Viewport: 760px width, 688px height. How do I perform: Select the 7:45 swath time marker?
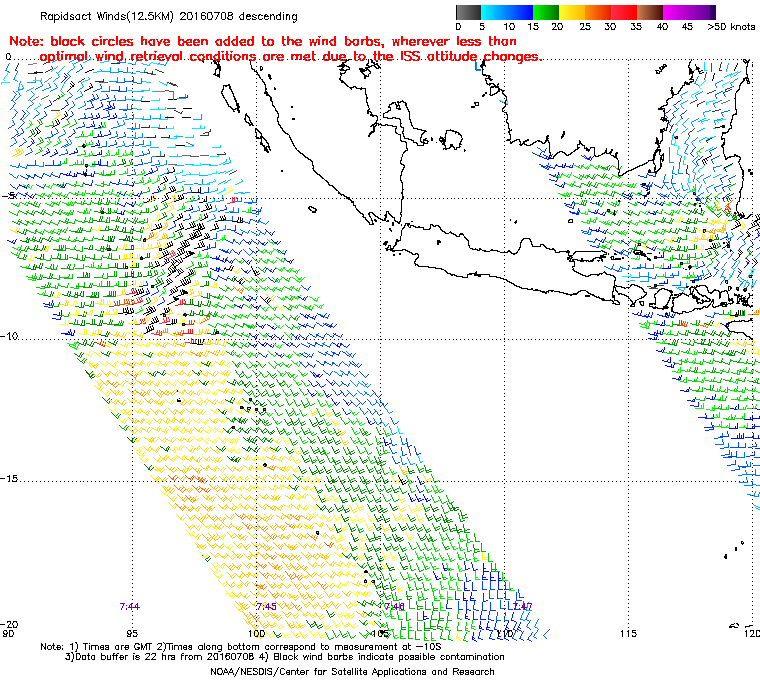(x=266, y=607)
